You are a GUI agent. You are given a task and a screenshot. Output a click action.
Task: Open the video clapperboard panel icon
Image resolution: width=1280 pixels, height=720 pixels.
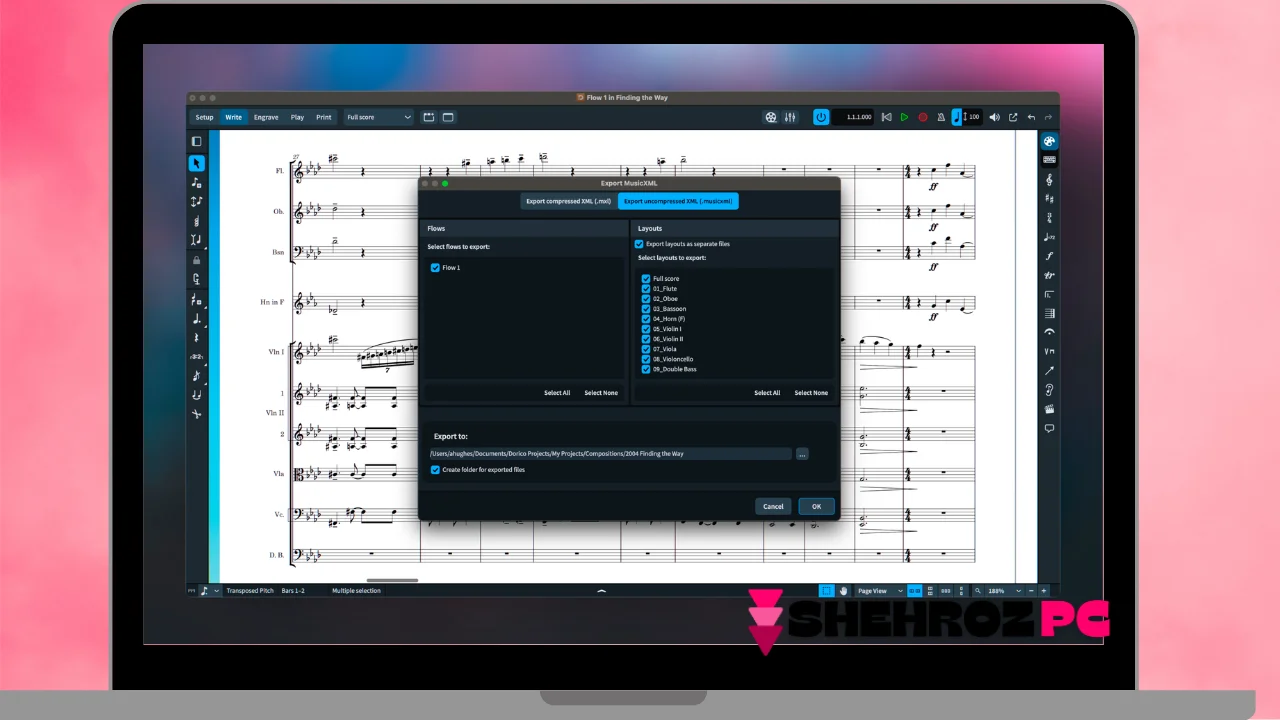pos(1049,409)
